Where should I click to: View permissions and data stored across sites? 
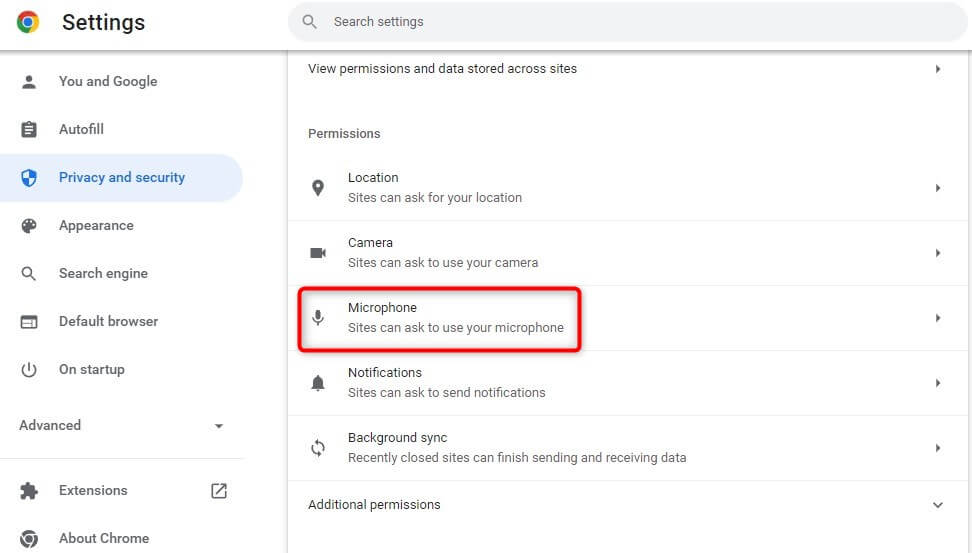(x=442, y=69)
